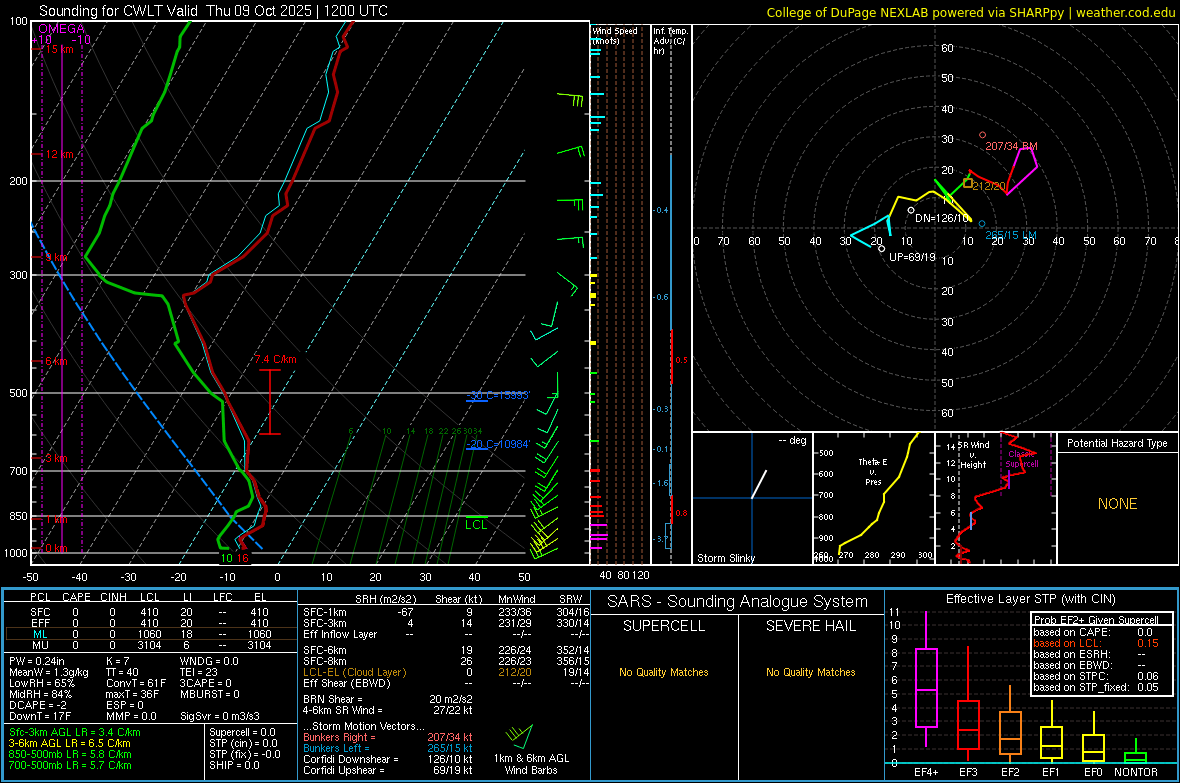Click the 'ConvT = 61F' value
This screenshot has width=1180, height=783.
[x=135, y=683]
